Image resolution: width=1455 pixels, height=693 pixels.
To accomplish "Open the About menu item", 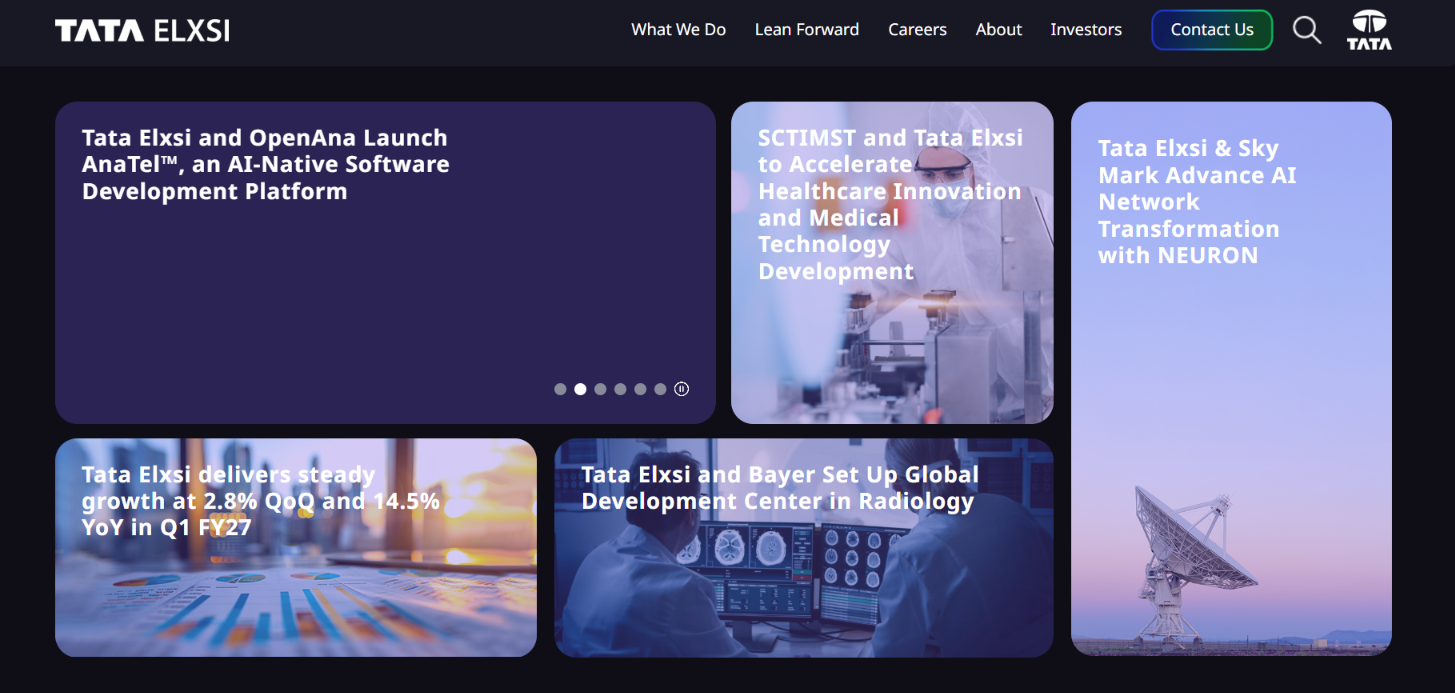I will pyautogui.click(x=999, y=30).
